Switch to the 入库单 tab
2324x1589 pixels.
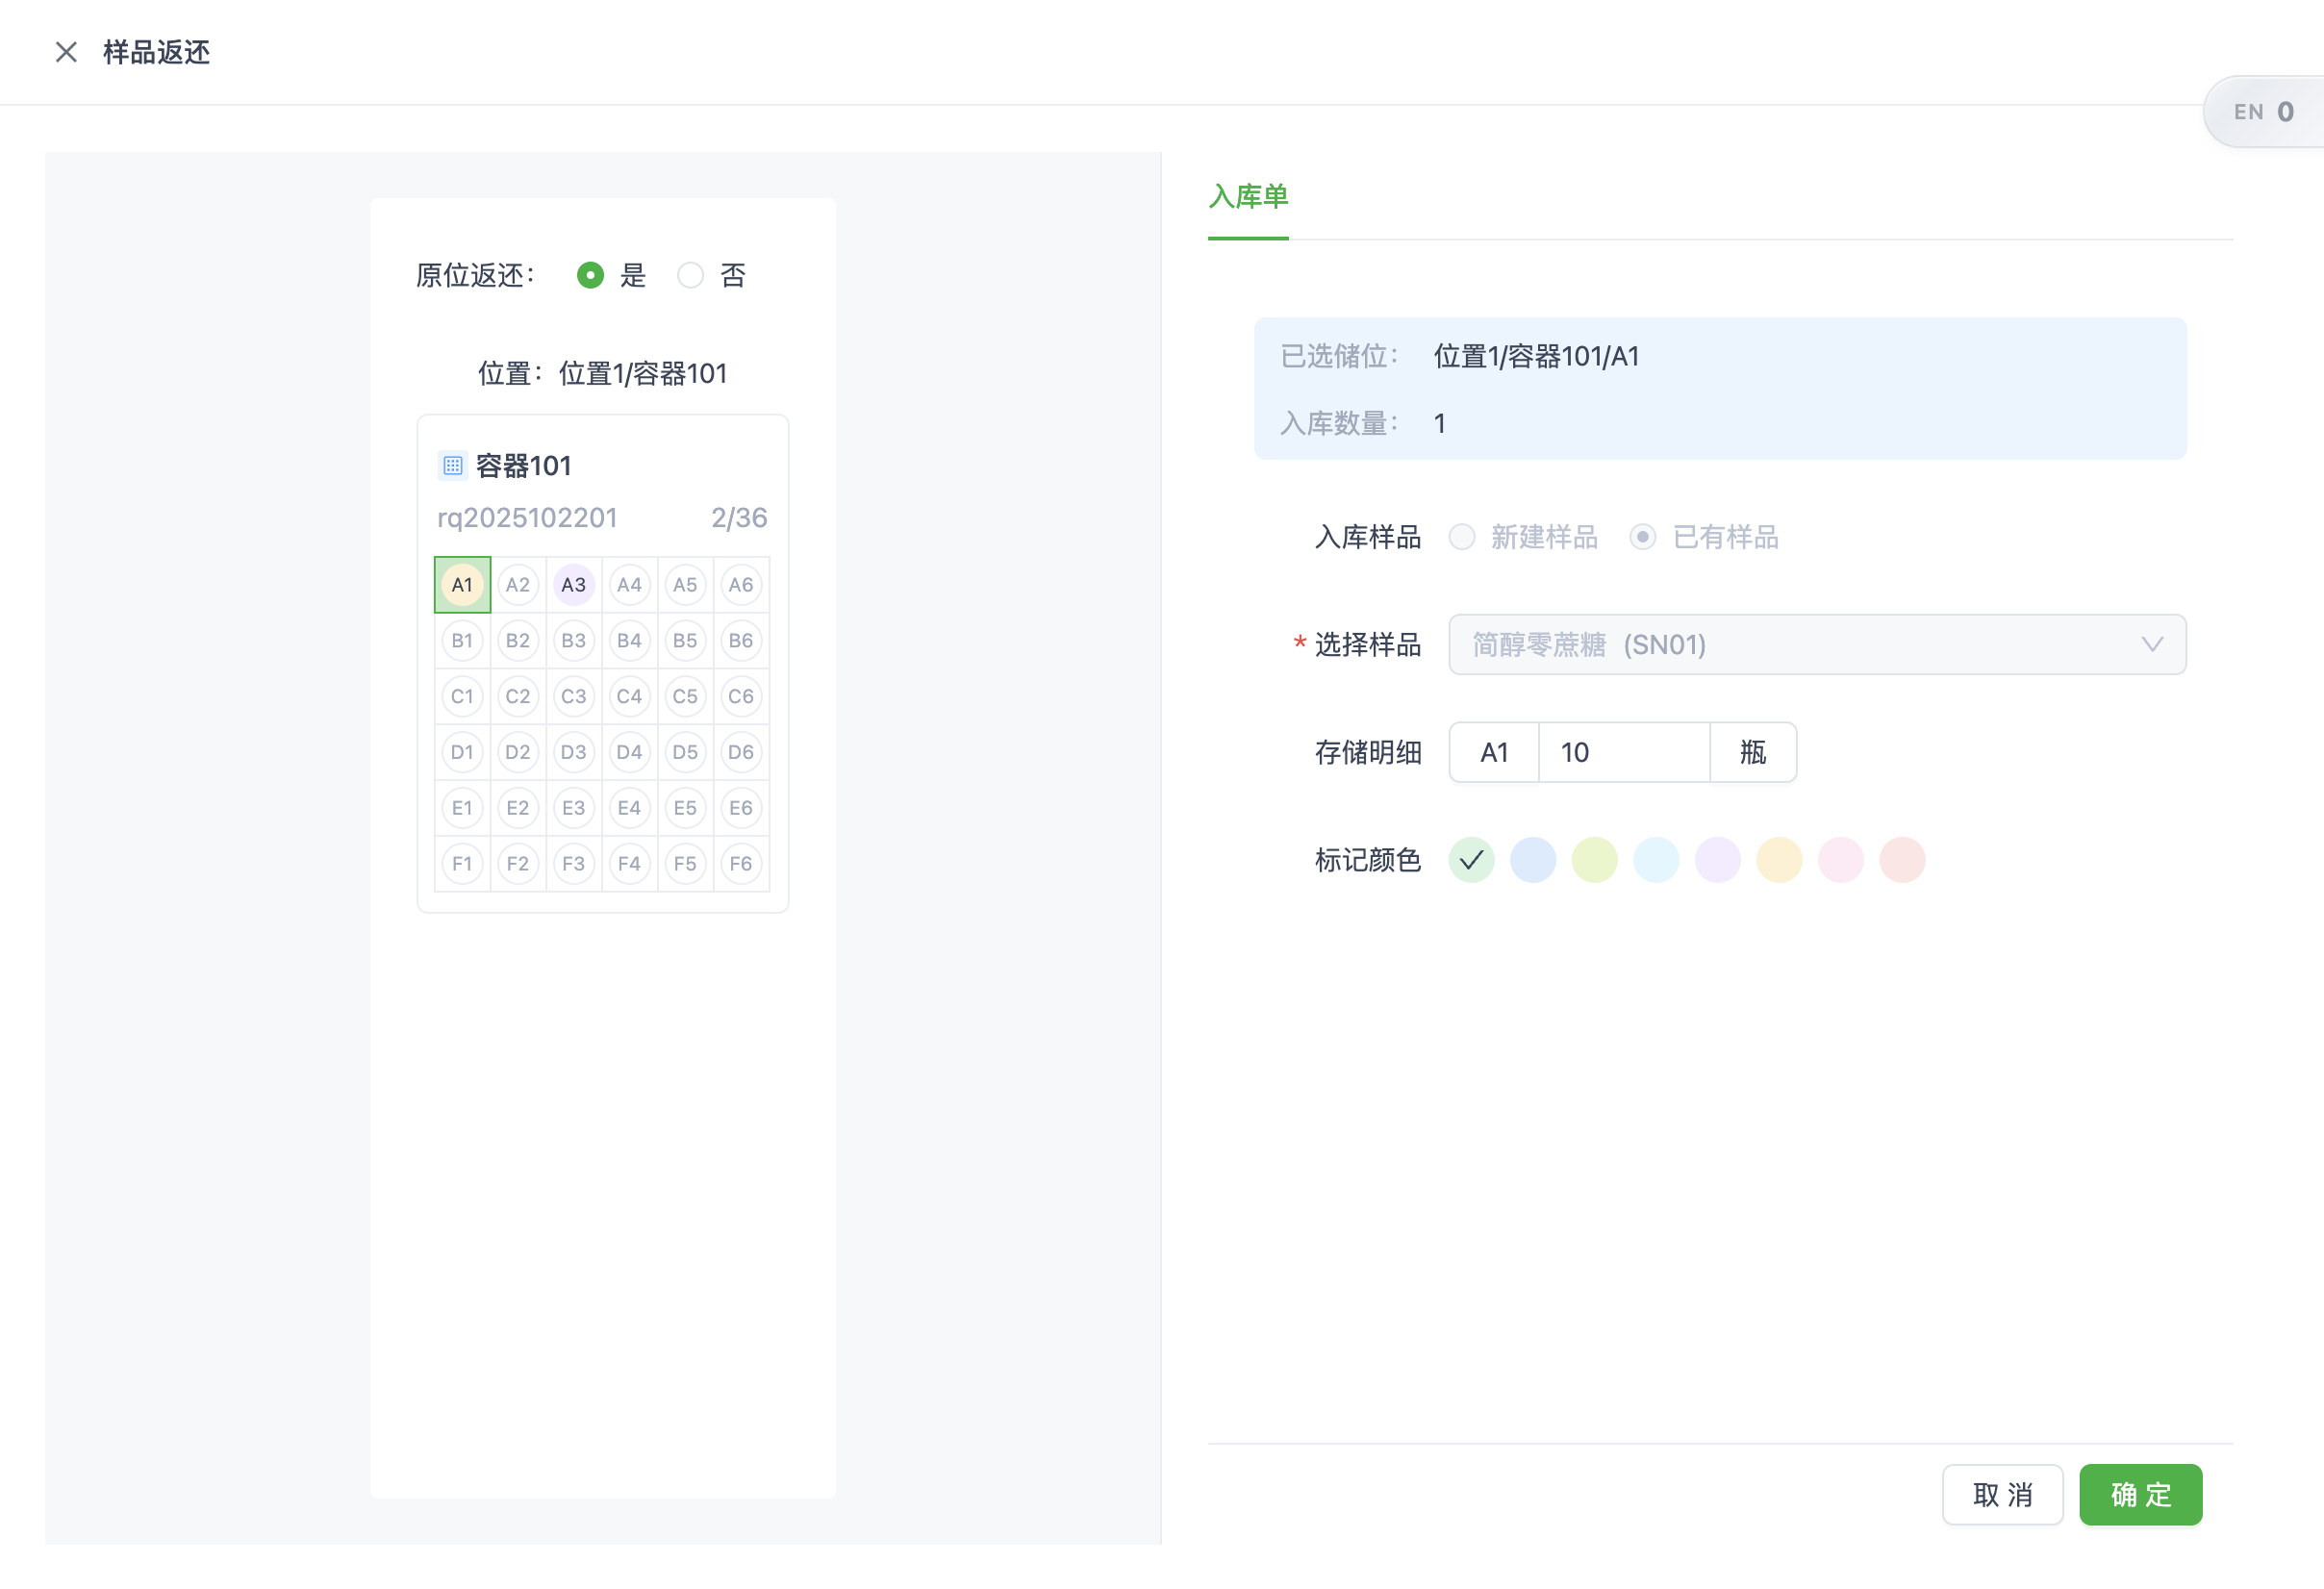1247,197
